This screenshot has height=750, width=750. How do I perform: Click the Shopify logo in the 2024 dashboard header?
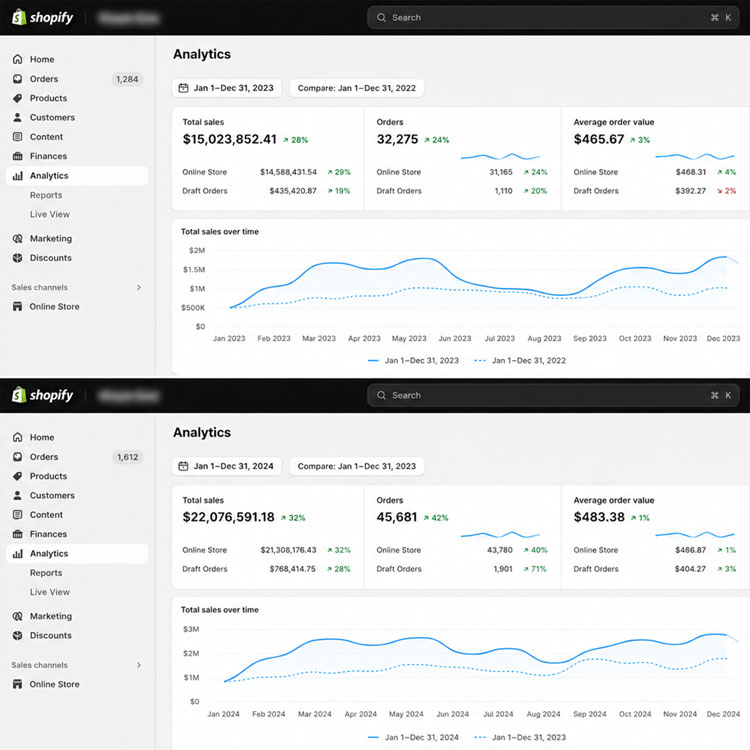click(x=43, y=395)
